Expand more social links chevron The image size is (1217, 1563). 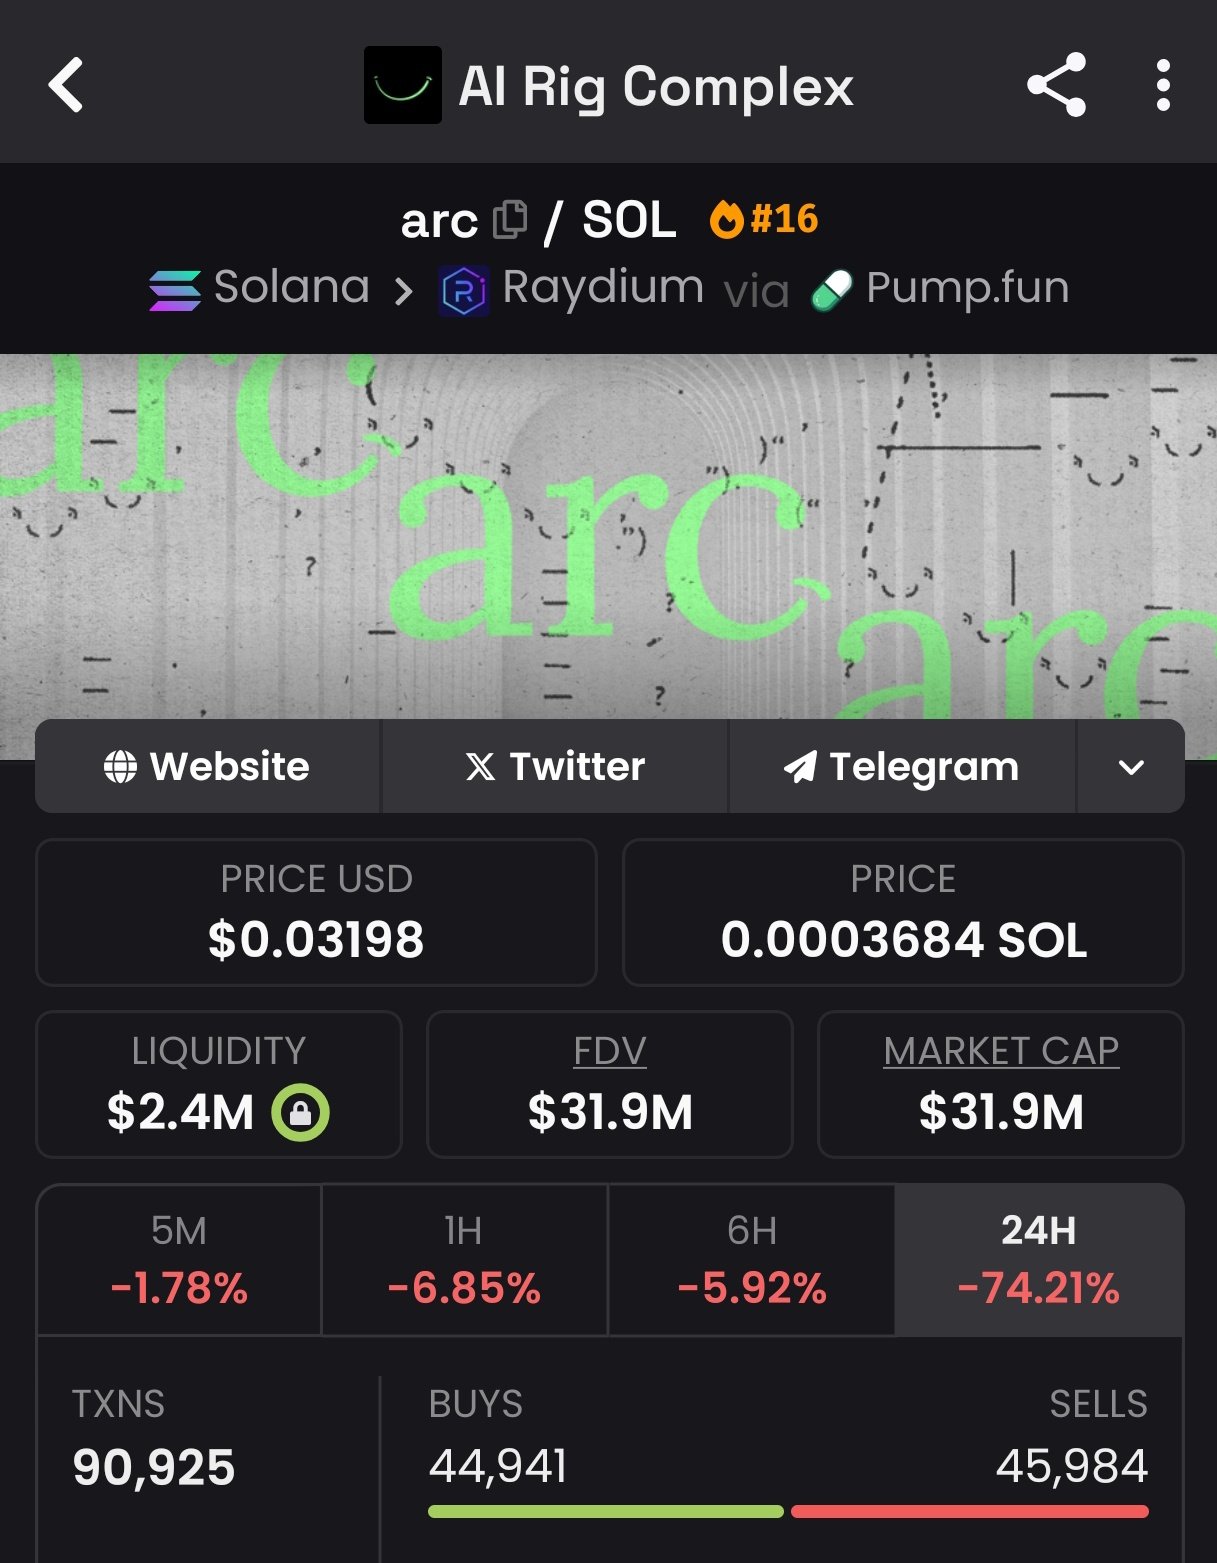pos(1131,767)
